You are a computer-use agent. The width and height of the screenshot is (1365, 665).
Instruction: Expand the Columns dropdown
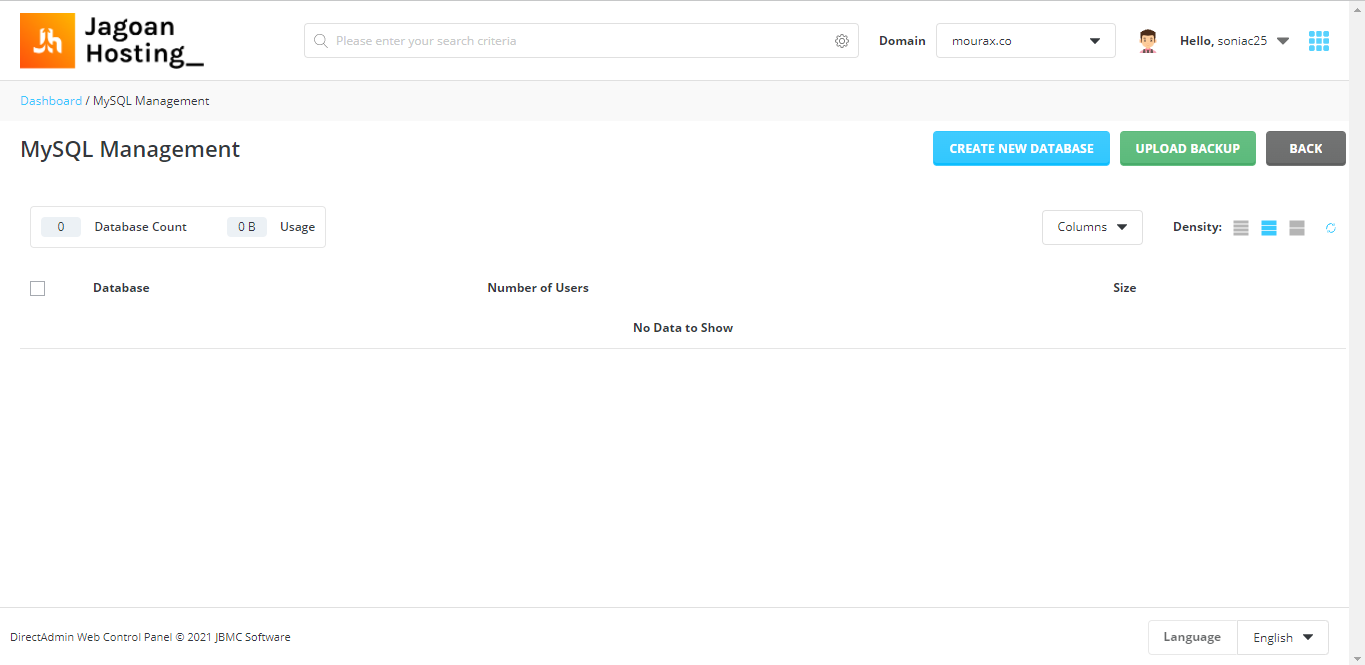click(x=1092, y=227)
